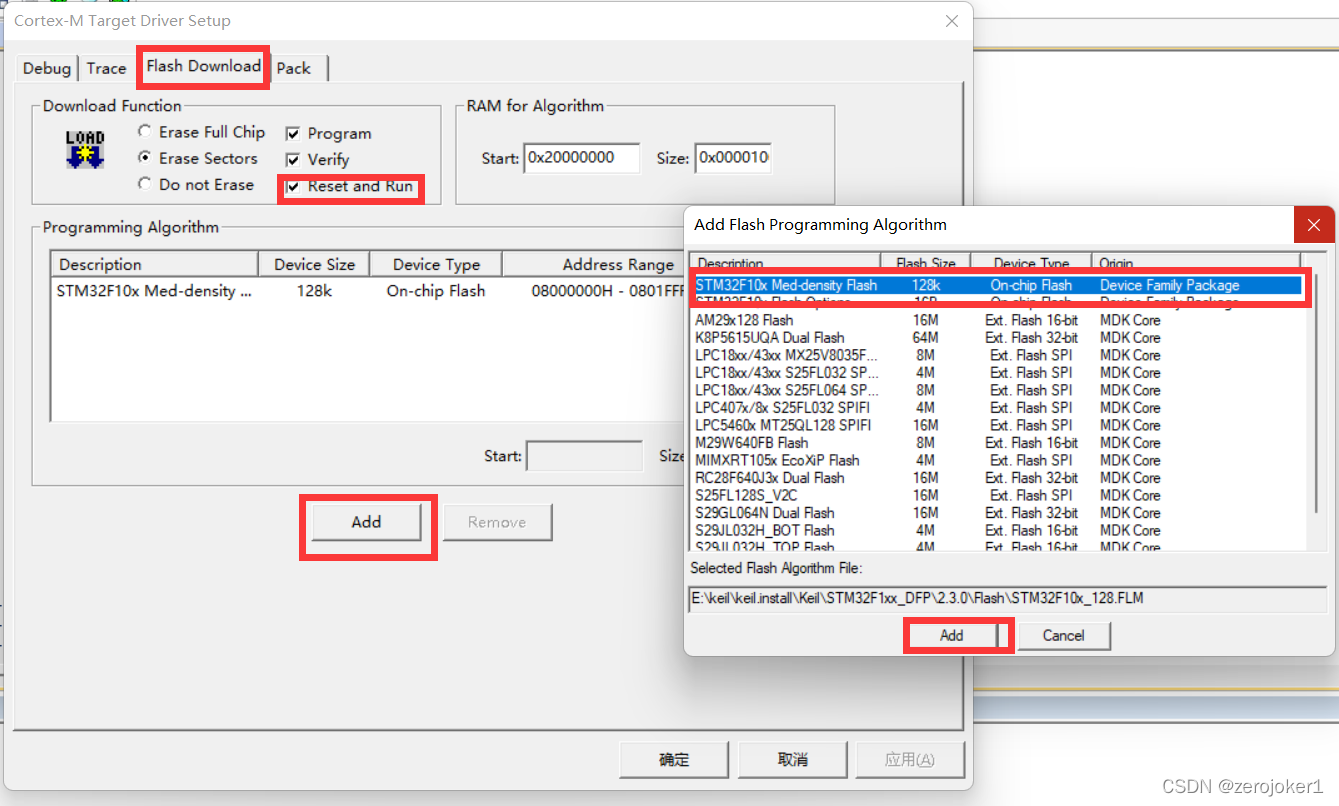1339x806 pixels.
Task: Confirm with the 确定 button
Action: (x=674, y=759)
